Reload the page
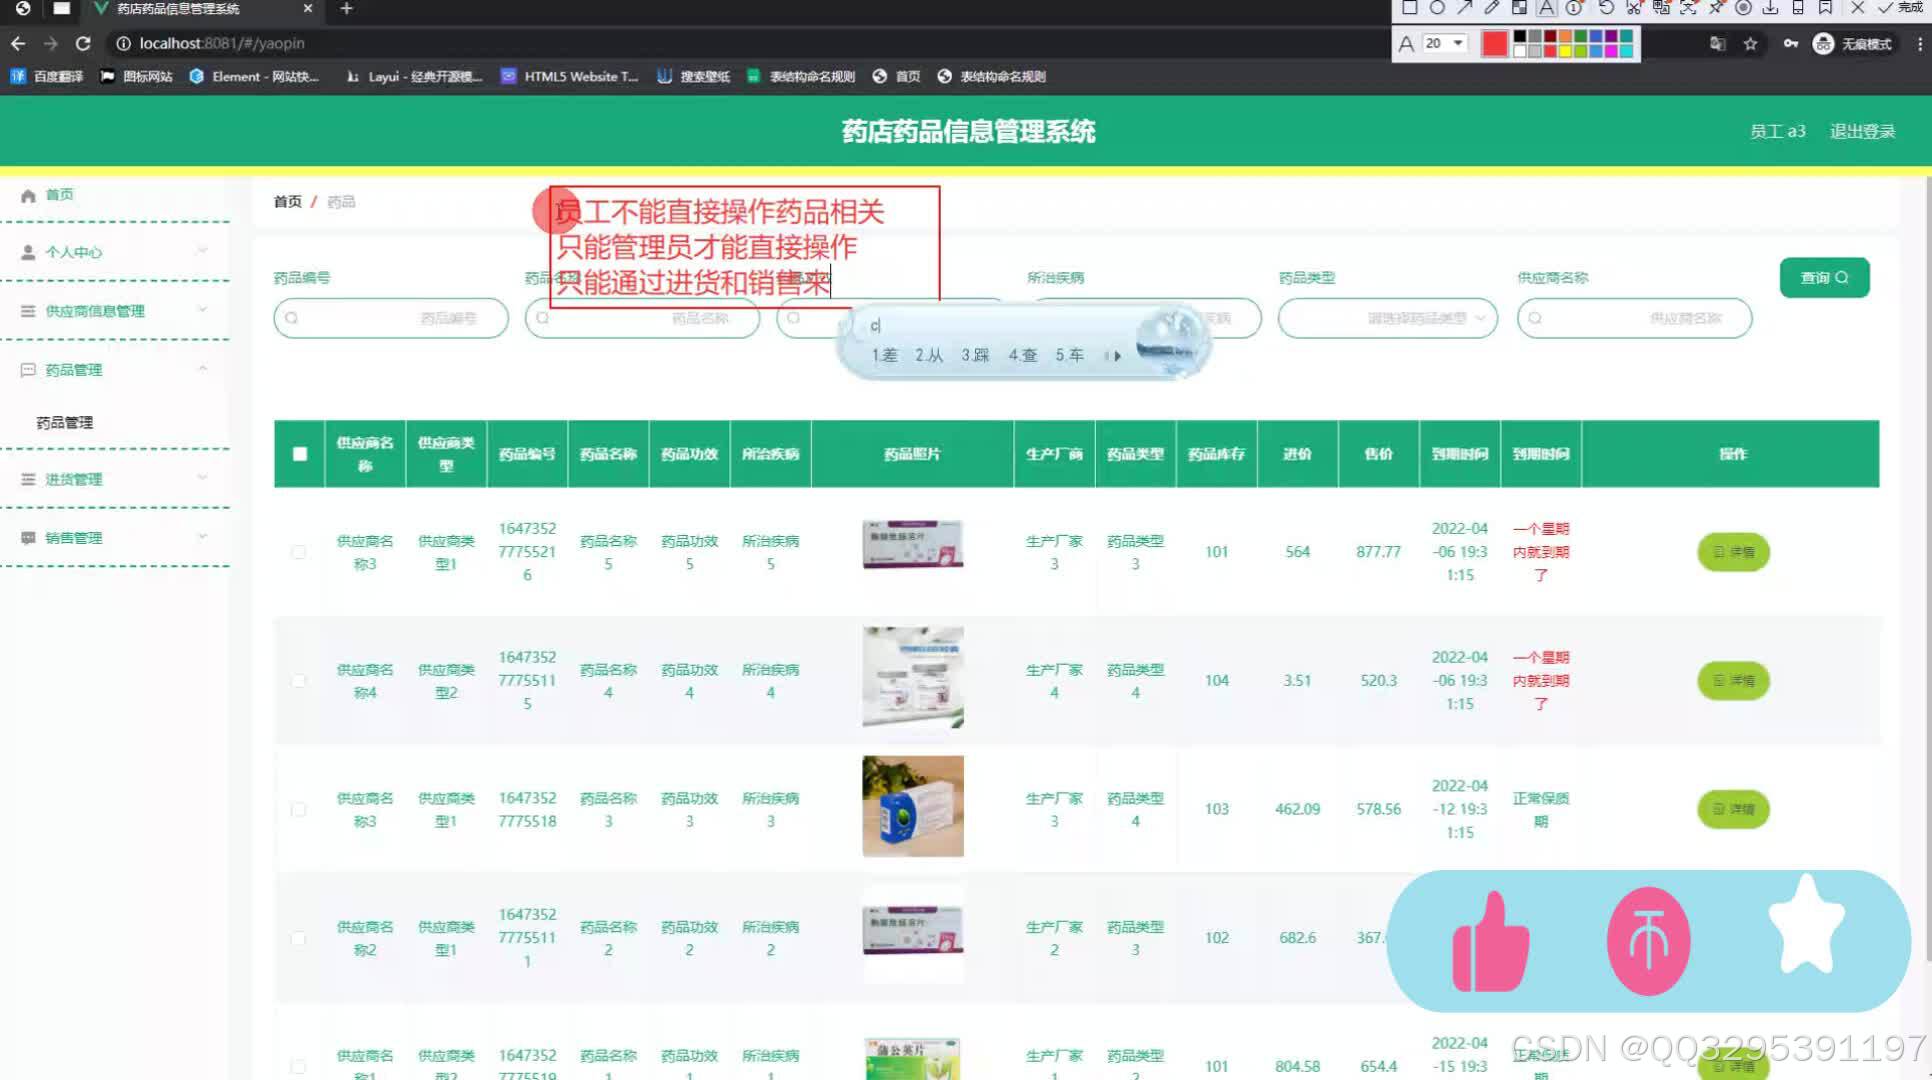1932x1080 pixels. pyautogui.click(x=83, y=43)
